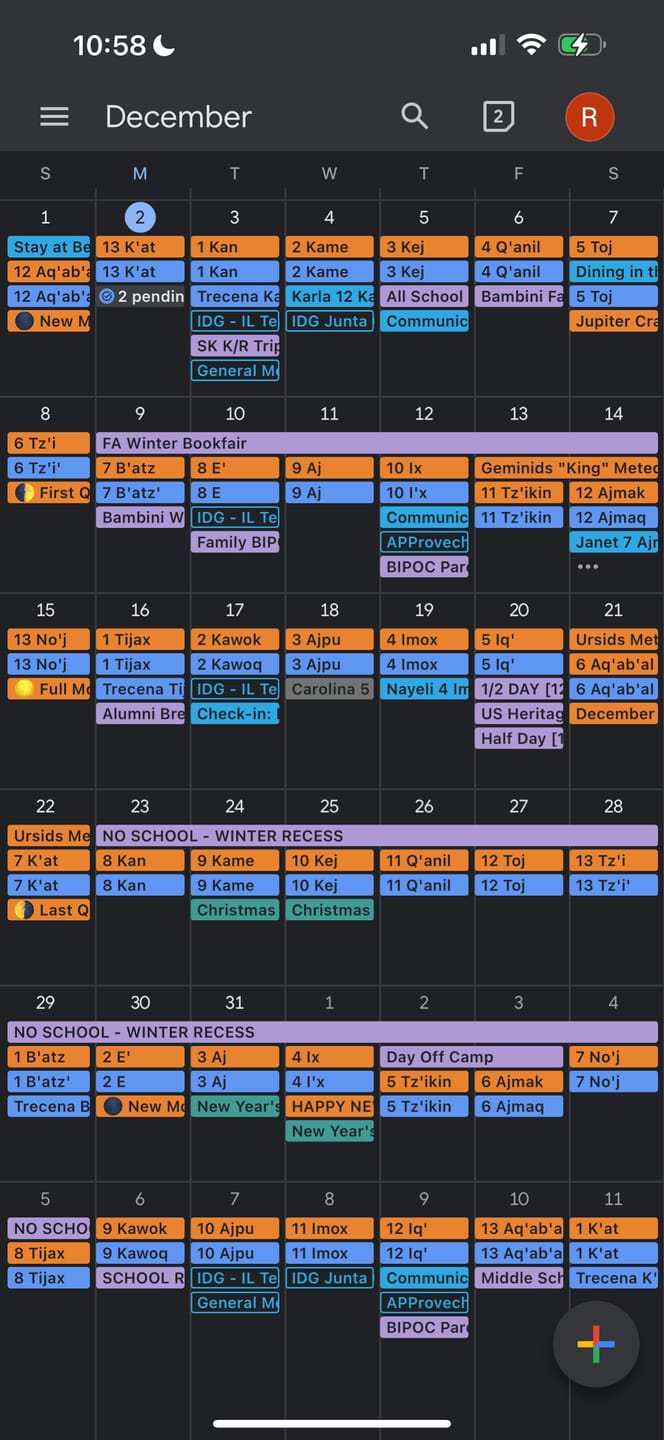Open the 2 pending tasks item
The height and width of the screenshot is (1440, 664).
coord(141,296)
